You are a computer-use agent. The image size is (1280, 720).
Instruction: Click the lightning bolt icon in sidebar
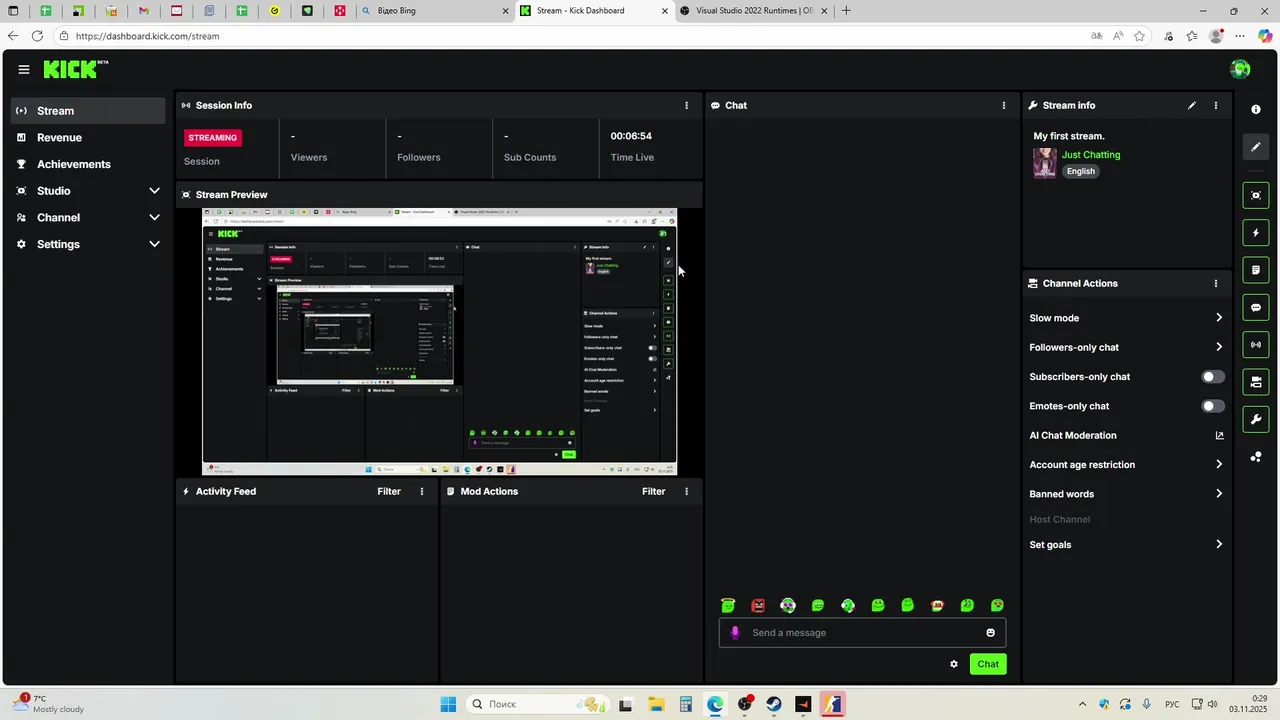click(x=1256, y=233)
